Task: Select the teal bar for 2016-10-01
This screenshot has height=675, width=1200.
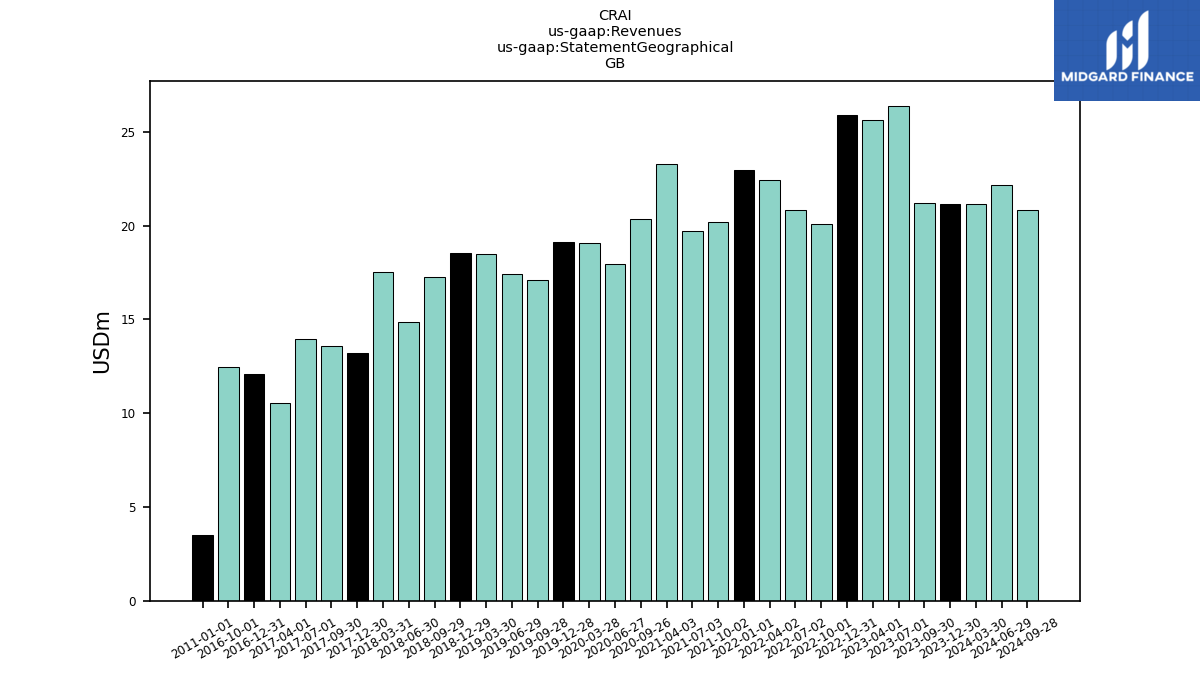Action: tap(229, 484)
